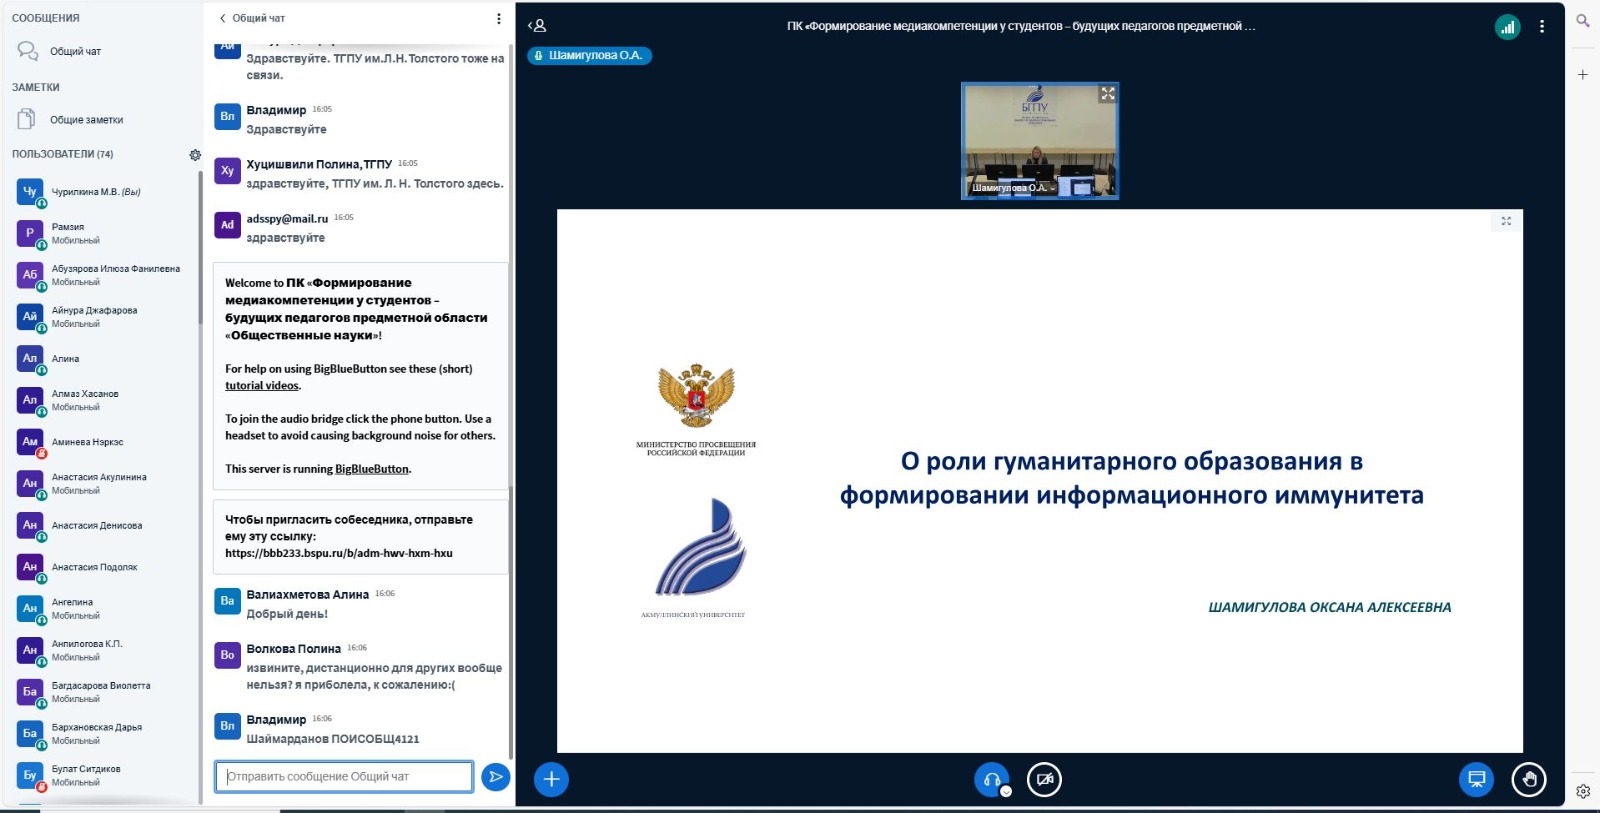
Task: Toggle the raise hand button
Action: [x=1528, y=779]
